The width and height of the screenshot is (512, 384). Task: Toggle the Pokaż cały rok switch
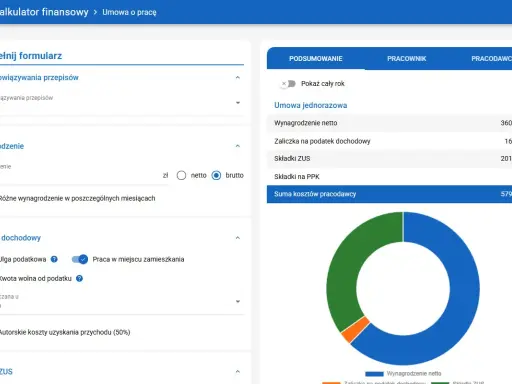288,83
